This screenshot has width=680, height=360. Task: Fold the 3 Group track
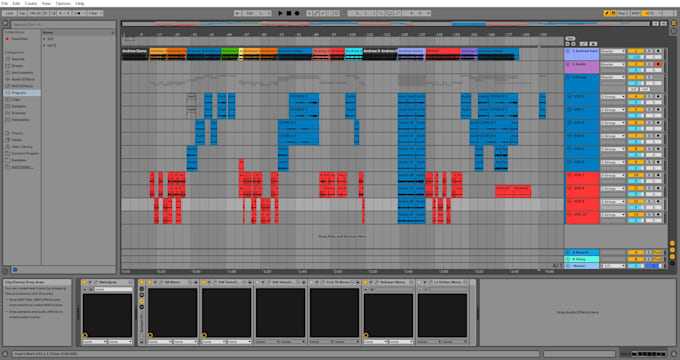[569, 77]
